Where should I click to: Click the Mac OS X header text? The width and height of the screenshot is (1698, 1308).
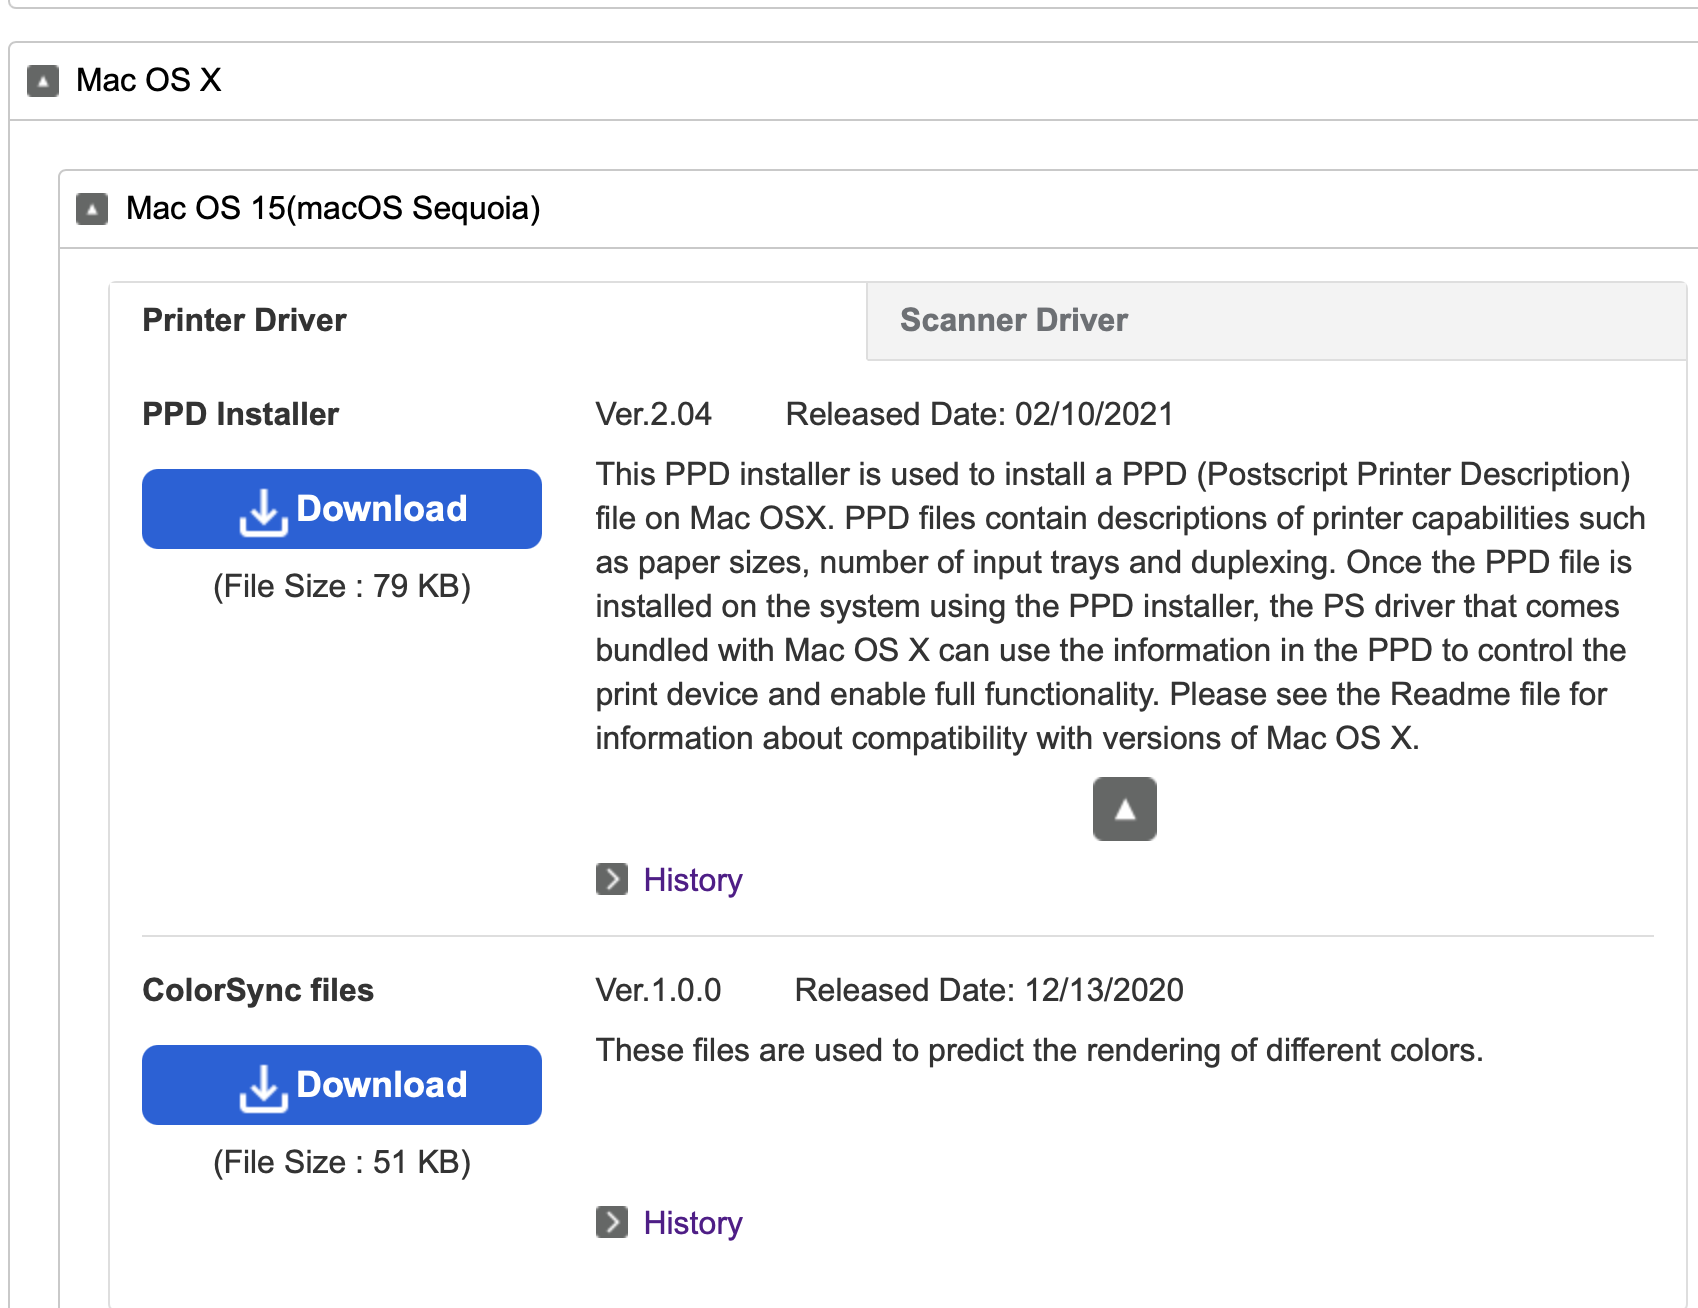click(148, 80)
